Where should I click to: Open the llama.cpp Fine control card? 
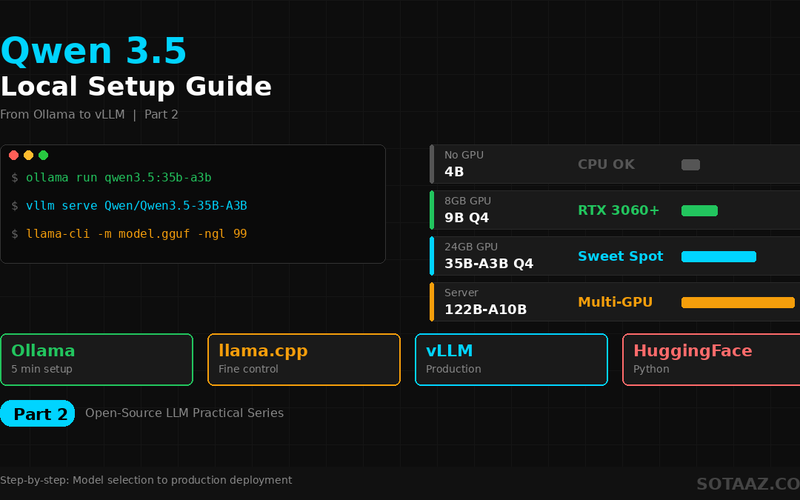[x=304, y=360]
